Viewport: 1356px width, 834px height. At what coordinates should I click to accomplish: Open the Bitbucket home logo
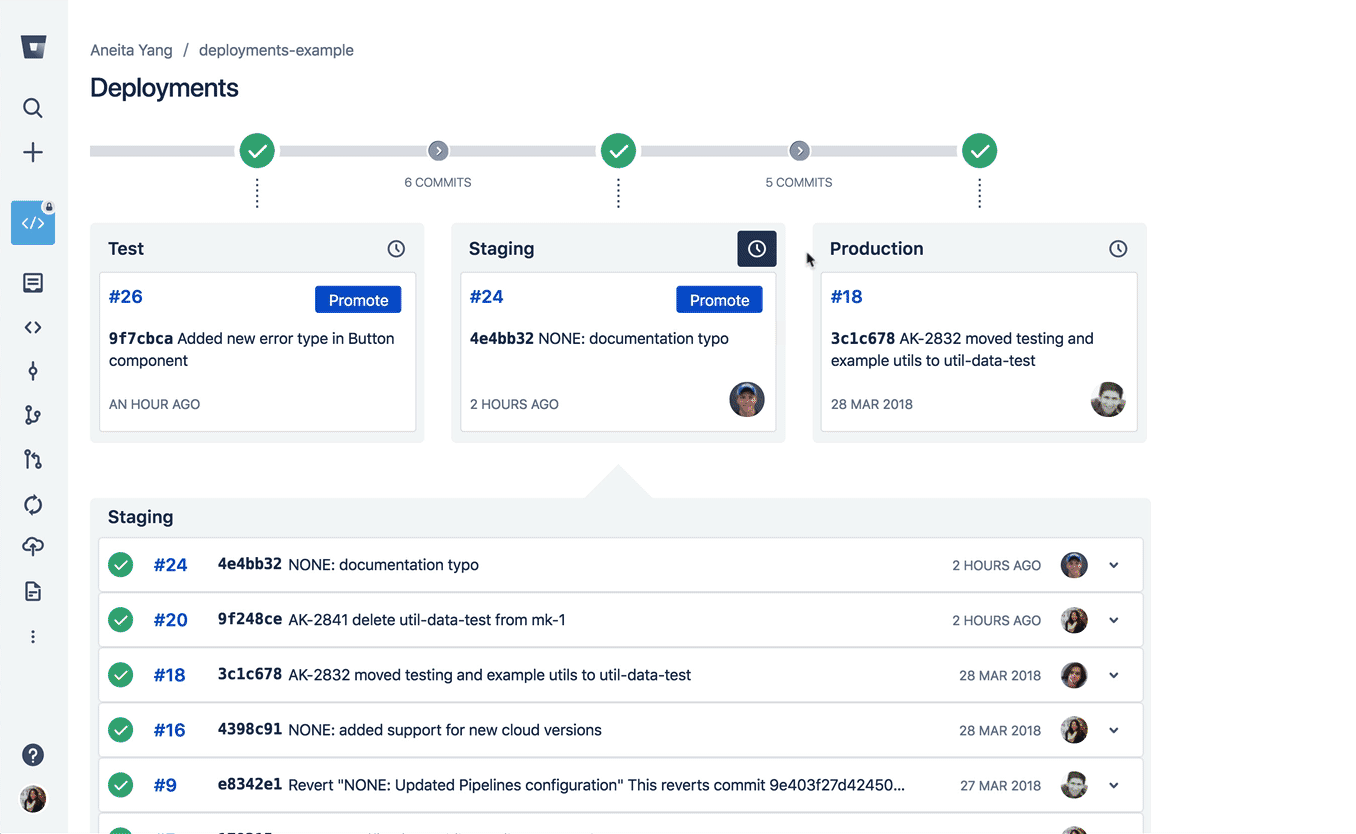(x=33, y=47)
